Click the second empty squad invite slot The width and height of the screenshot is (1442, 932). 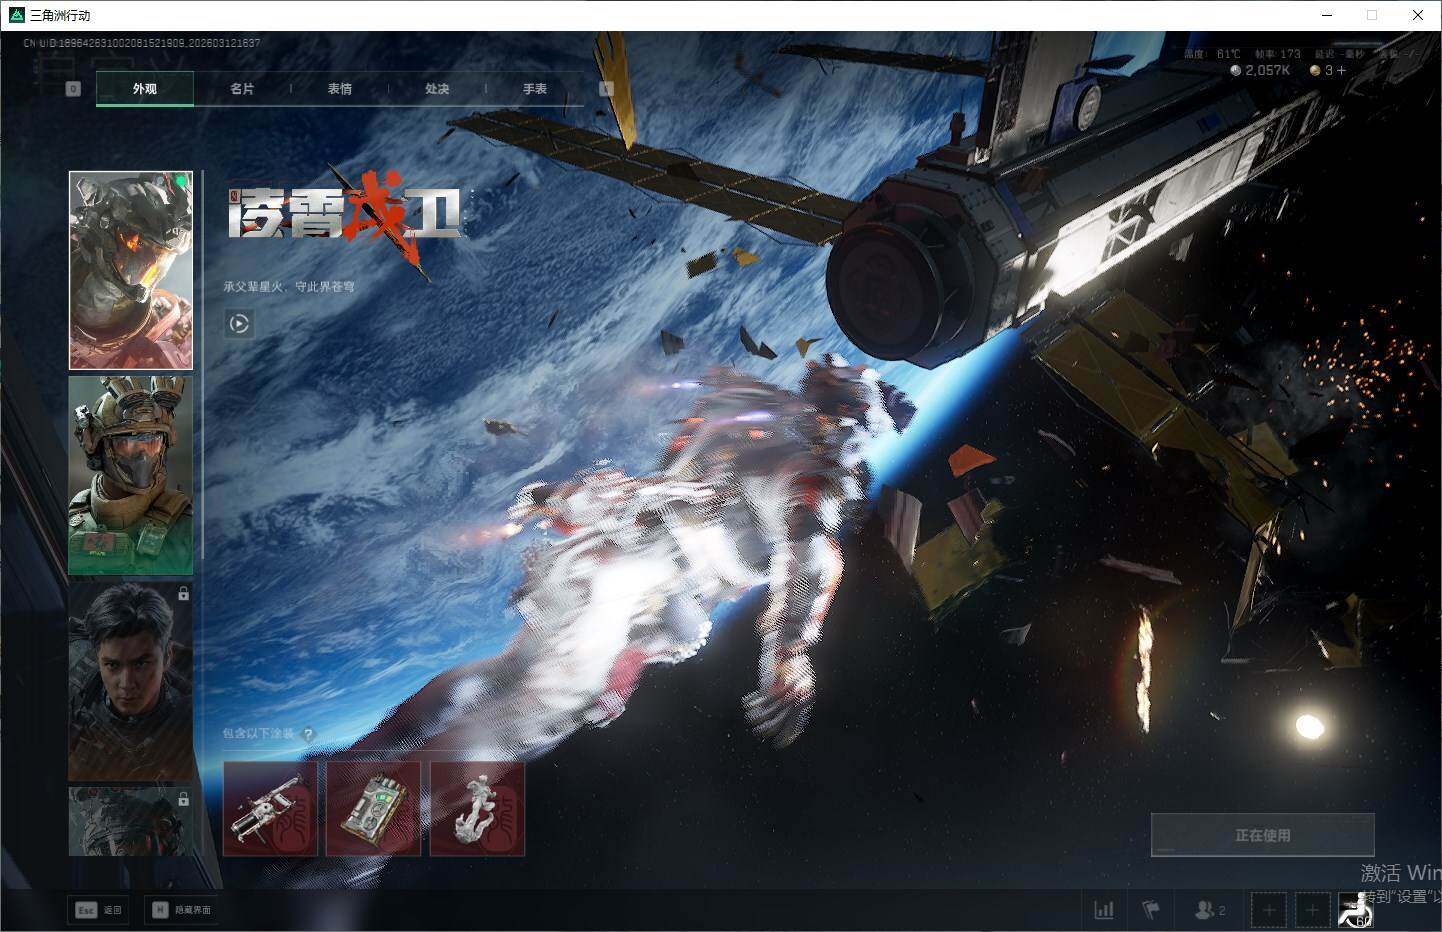[x=1312, y=910]
